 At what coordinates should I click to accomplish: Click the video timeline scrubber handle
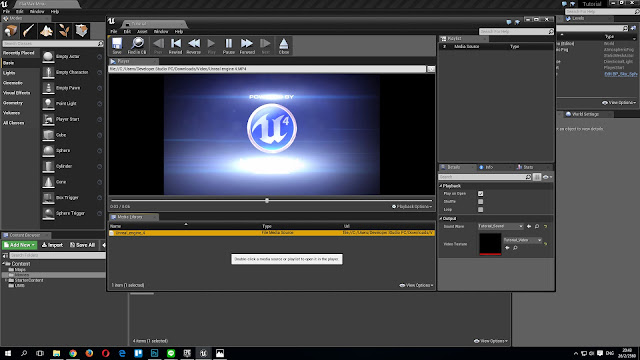coord(267,200)
